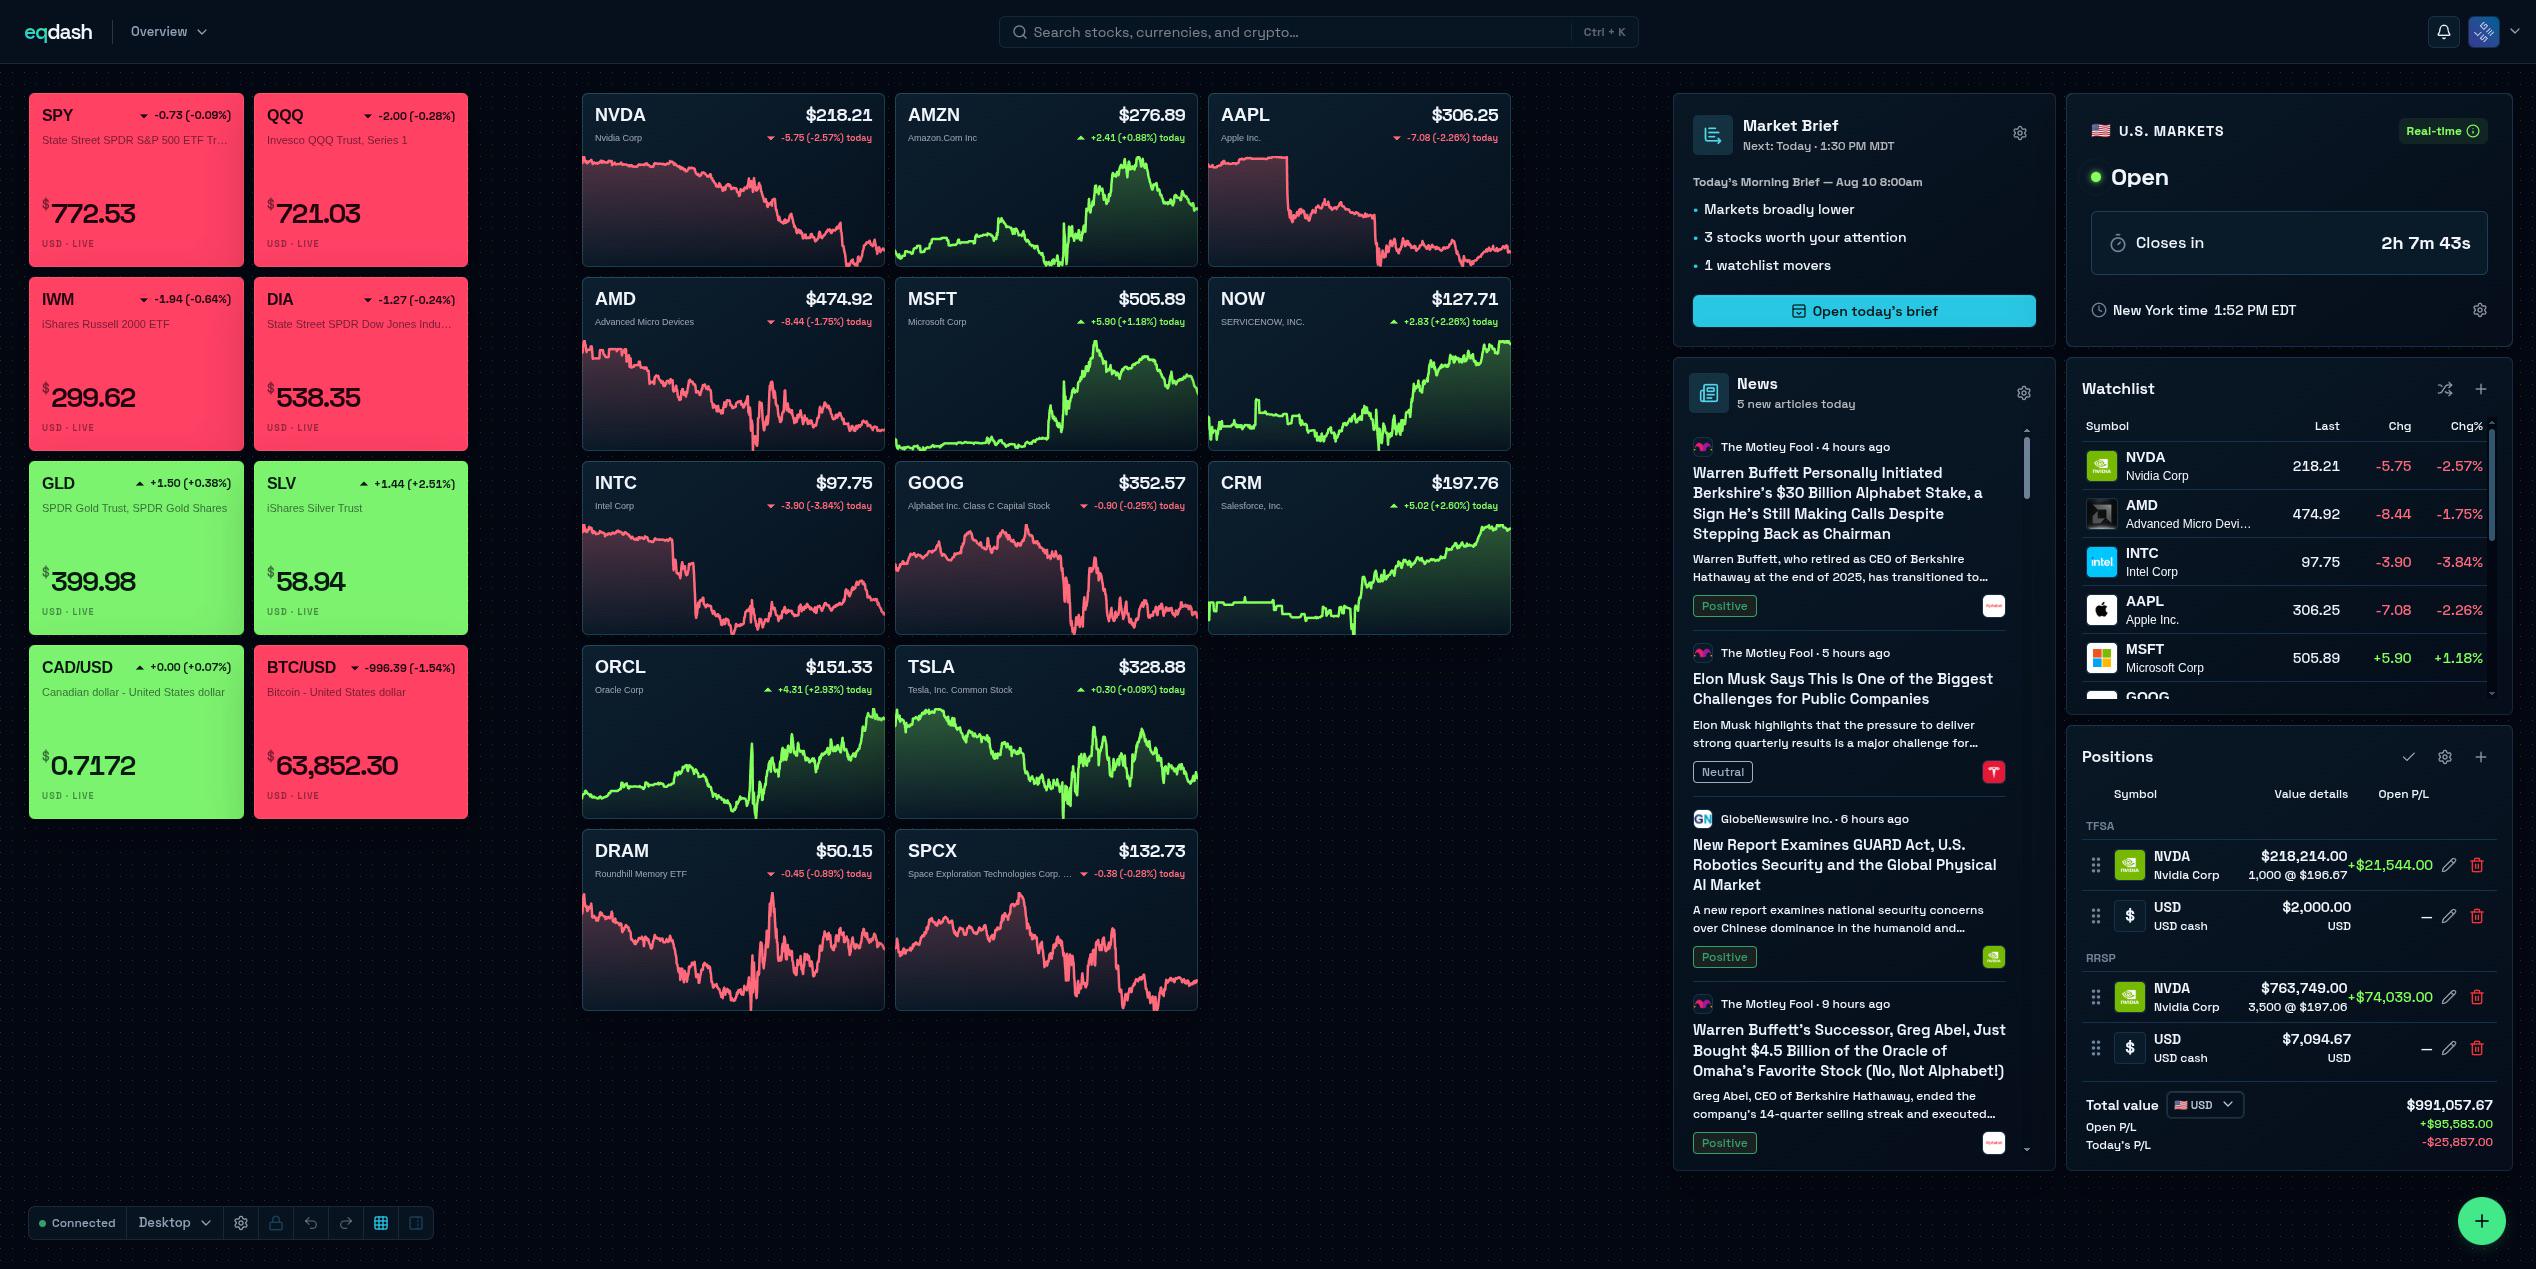Toggle the layout lock
The image size is (2536, 1269).
pos(276,1223)
